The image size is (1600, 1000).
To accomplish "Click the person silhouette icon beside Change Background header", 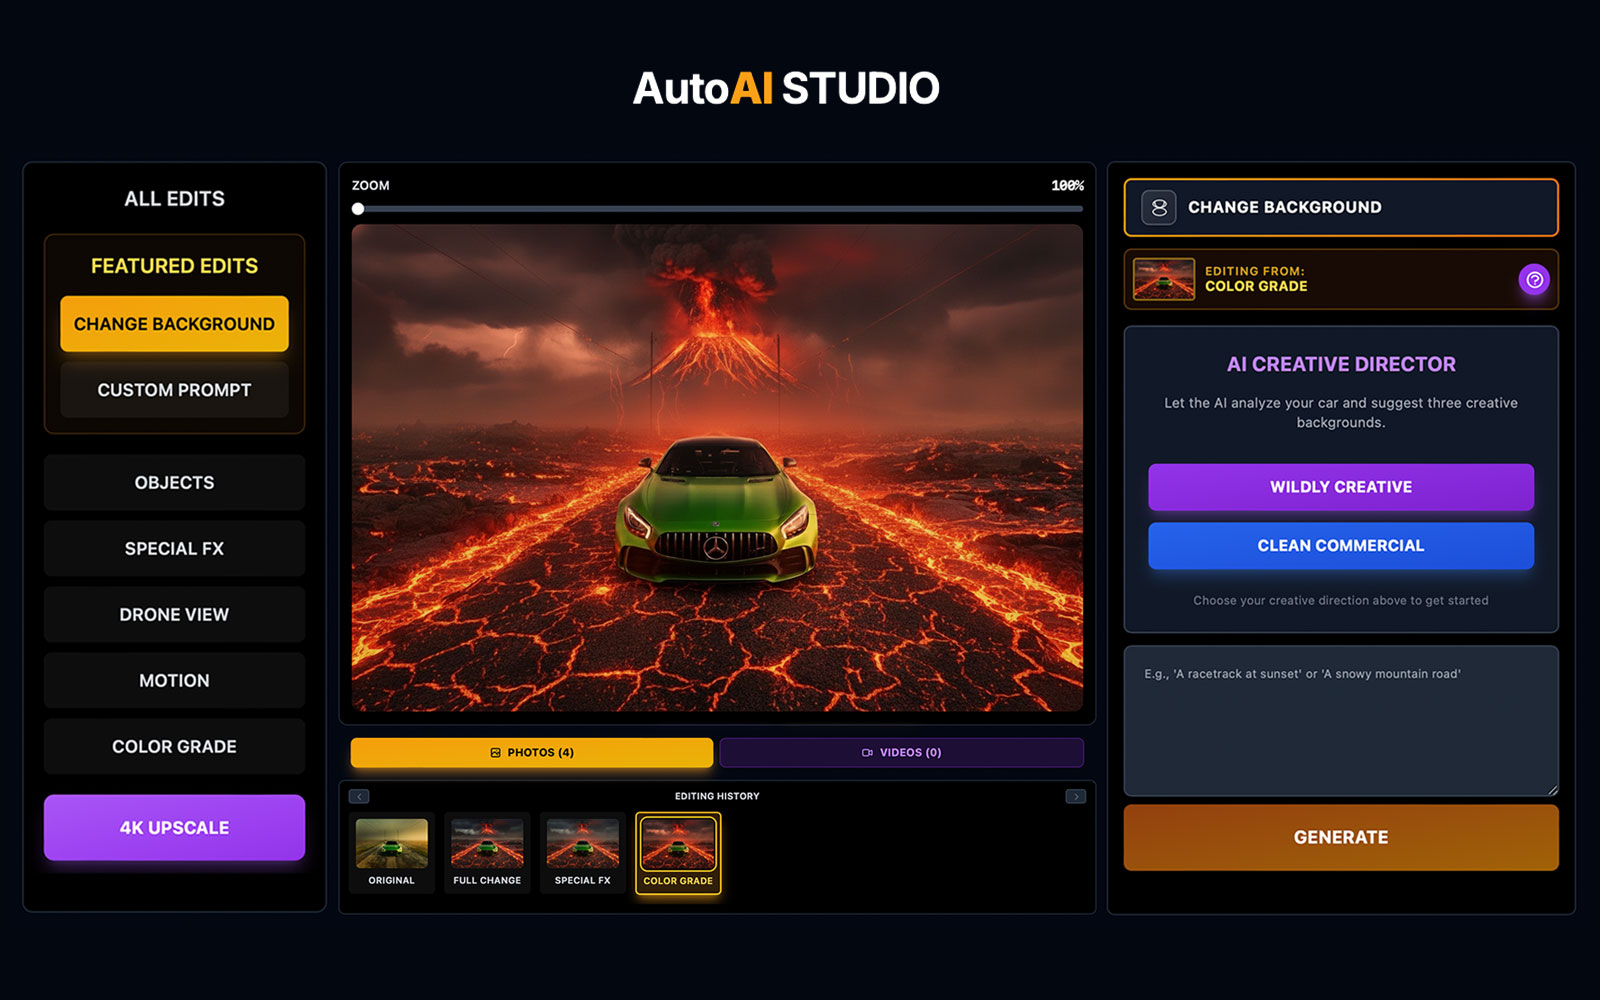I will click(x=1157, y=207).
